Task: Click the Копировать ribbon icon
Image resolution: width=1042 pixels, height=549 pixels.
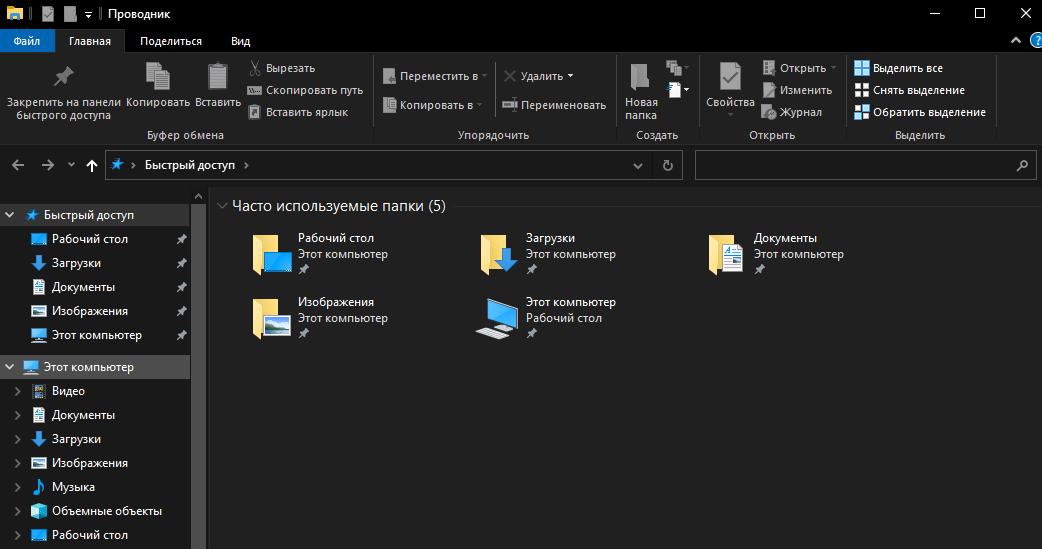Action: (158, 77)
